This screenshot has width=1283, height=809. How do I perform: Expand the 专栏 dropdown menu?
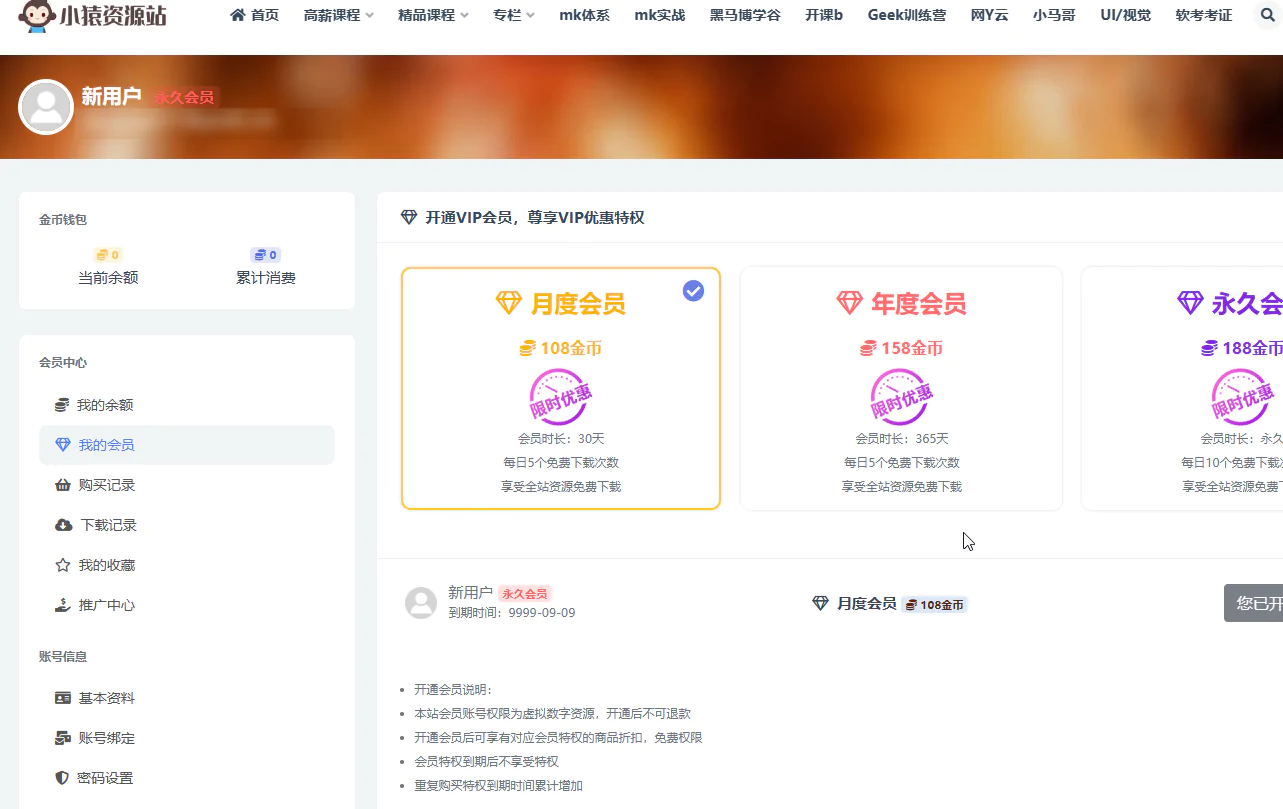point(514,15)
